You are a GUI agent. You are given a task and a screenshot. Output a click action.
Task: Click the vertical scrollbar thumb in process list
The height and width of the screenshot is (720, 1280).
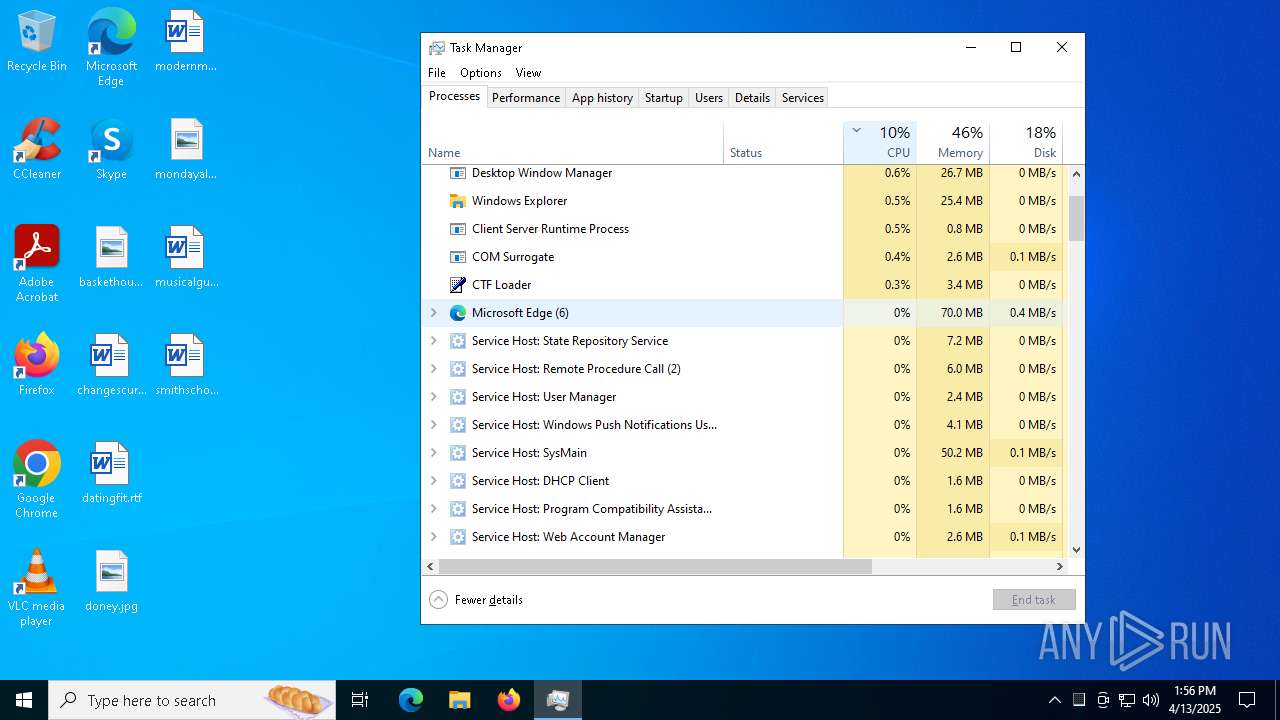(x=1076, y=218)
